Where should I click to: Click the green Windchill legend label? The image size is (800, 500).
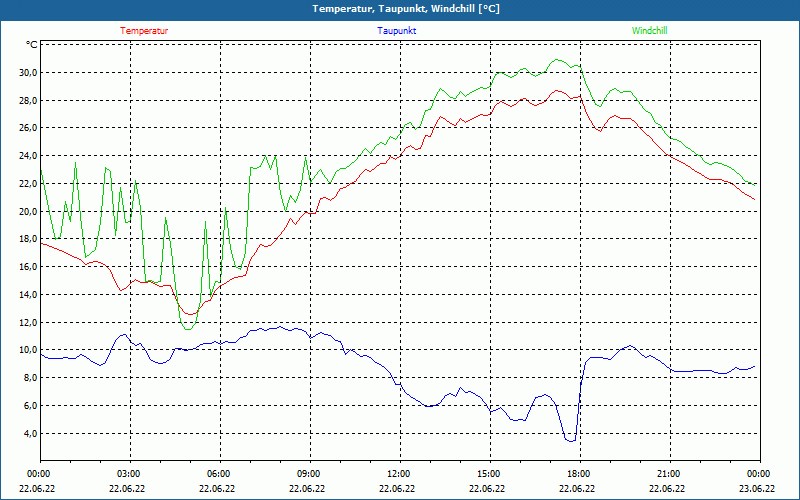tap(649, 31)
